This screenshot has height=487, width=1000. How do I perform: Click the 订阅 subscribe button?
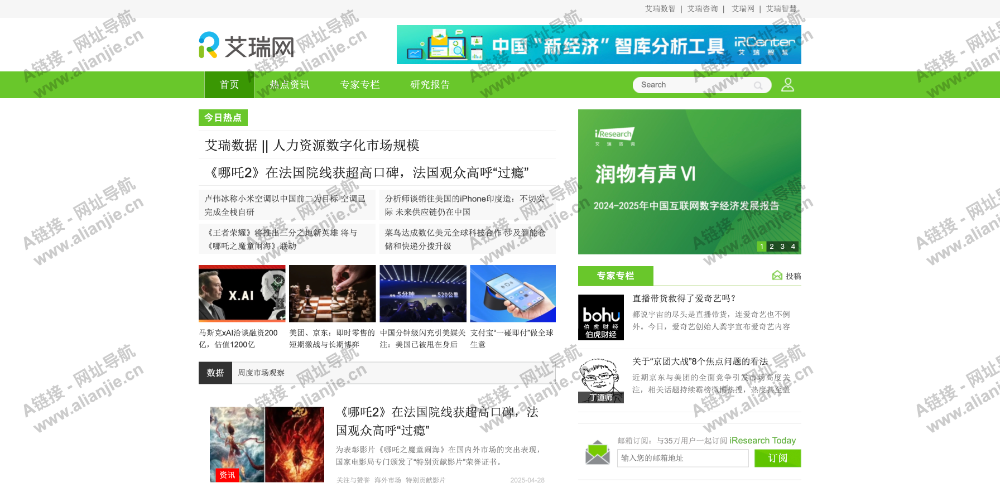click(x=777, y=458)
